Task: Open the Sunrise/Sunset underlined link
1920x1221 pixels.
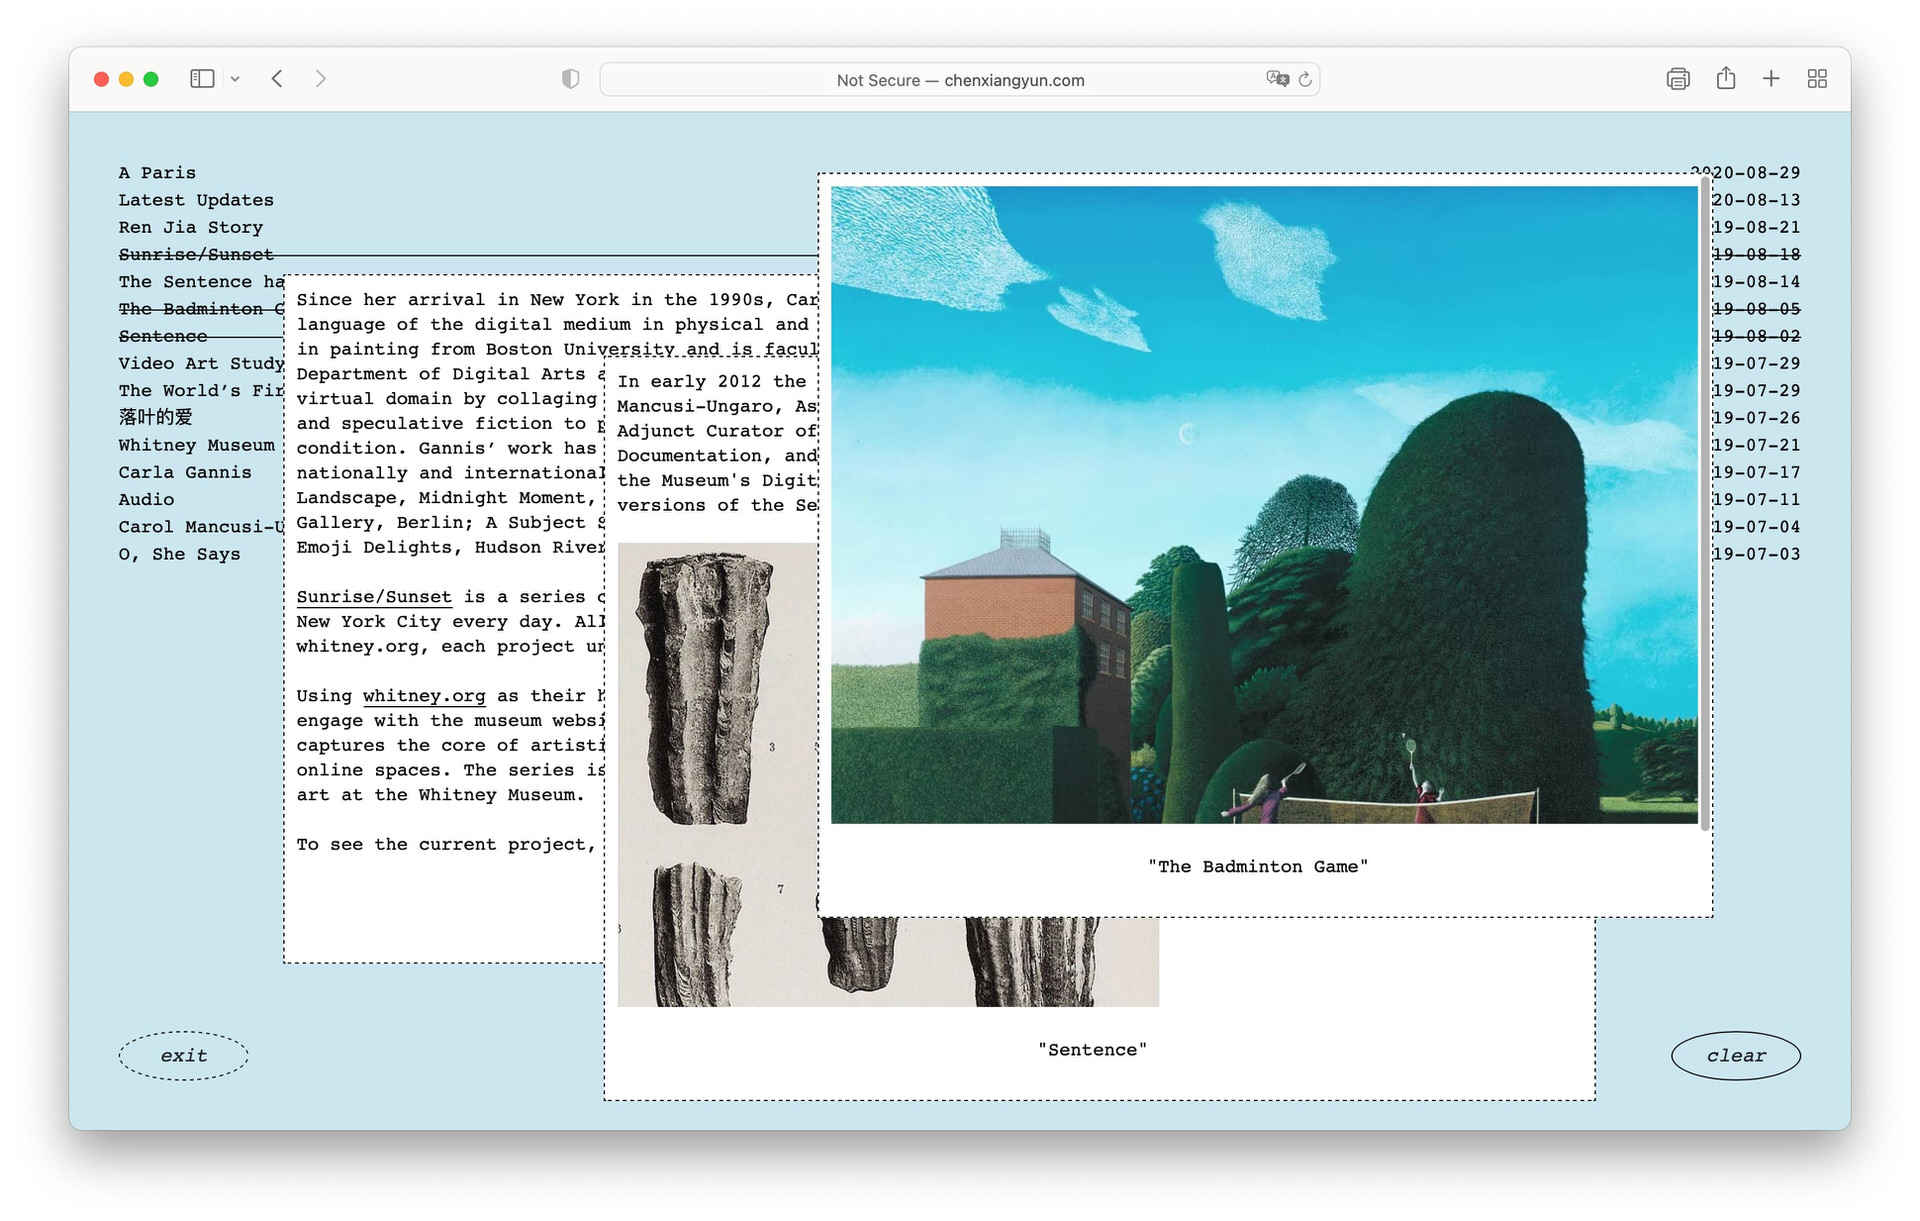Action: [373, 597]
